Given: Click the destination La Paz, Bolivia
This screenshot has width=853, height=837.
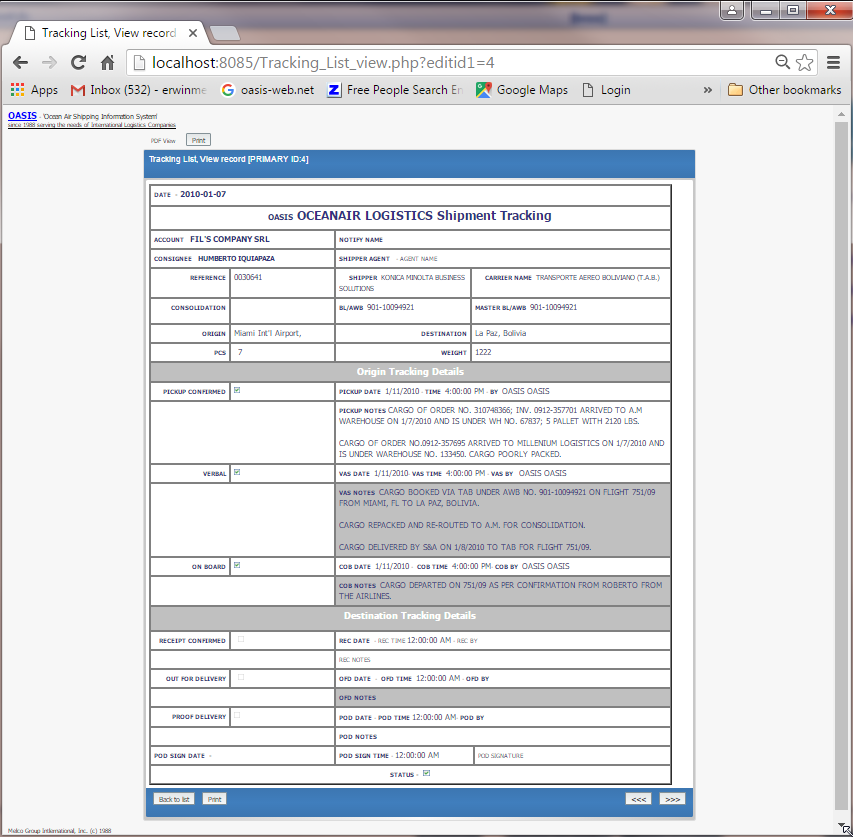Looking at the screenshot, I should pyautogui.click(x=500, y=333).
